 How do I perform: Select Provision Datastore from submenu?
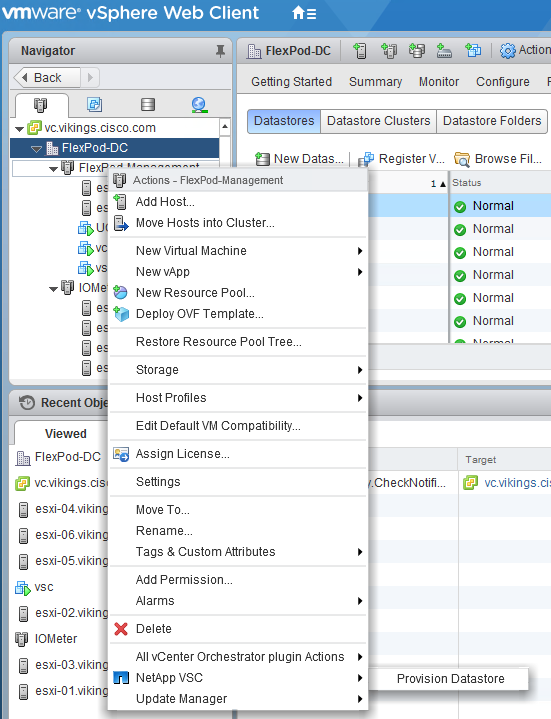pos(451,679)
